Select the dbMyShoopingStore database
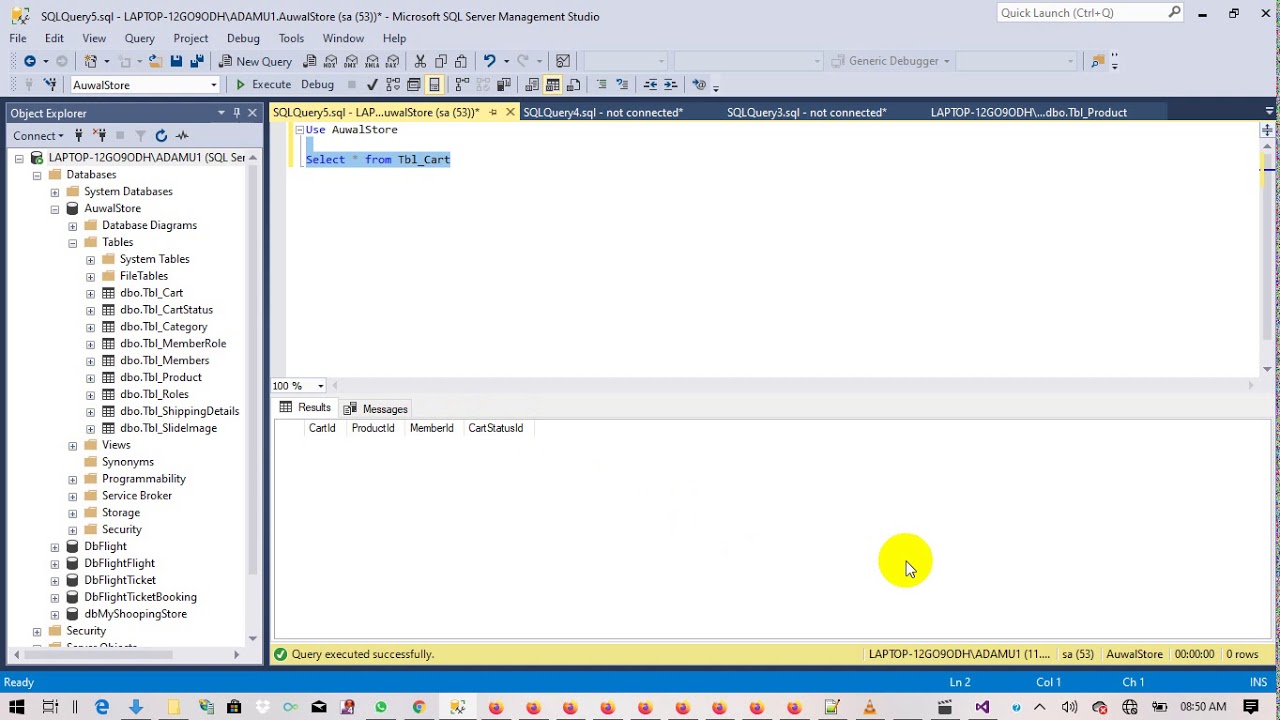This screenshot has width=1280, height=720. [135, 614]
